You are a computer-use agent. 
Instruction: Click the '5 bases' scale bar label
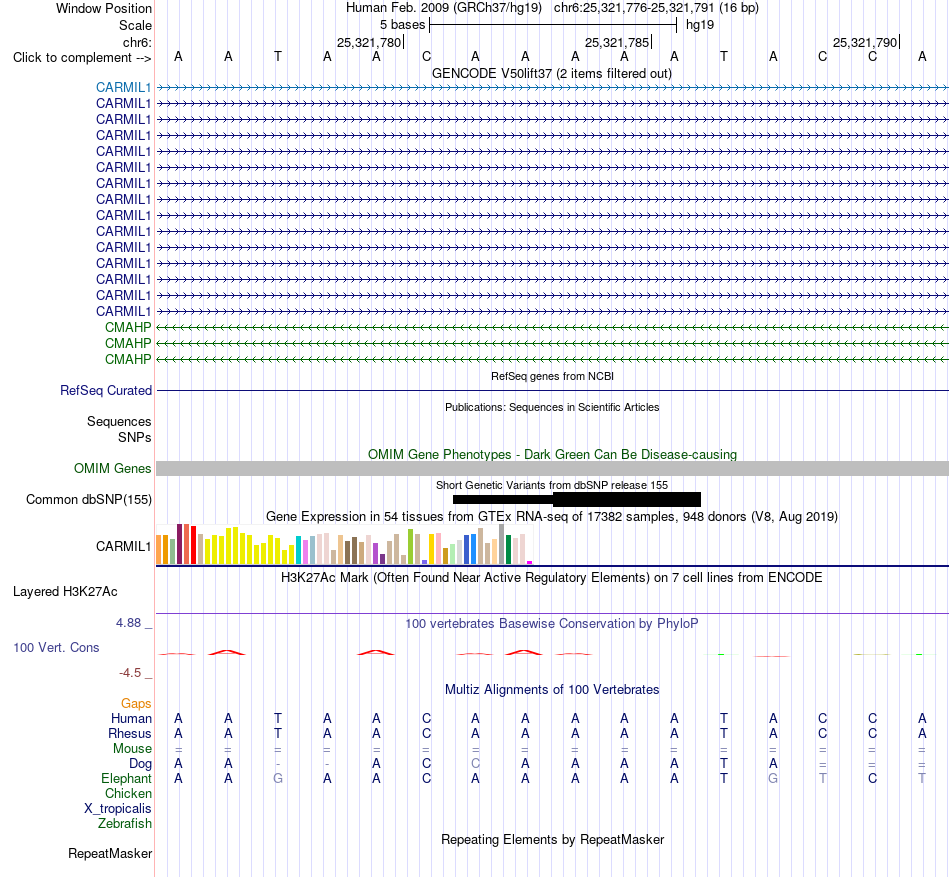click(402, 25)
